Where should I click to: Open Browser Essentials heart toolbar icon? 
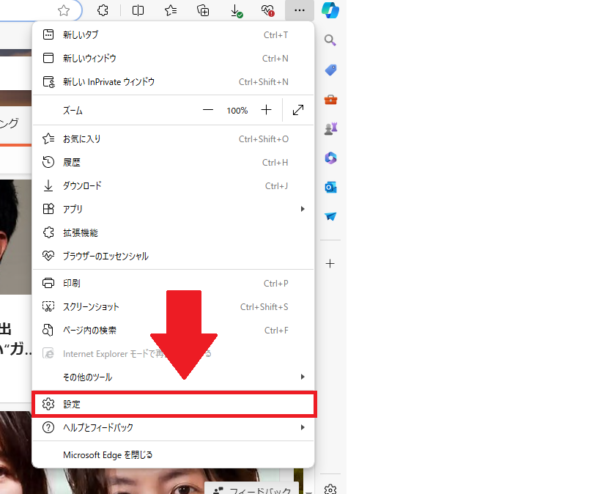click(x=267, y=10)
